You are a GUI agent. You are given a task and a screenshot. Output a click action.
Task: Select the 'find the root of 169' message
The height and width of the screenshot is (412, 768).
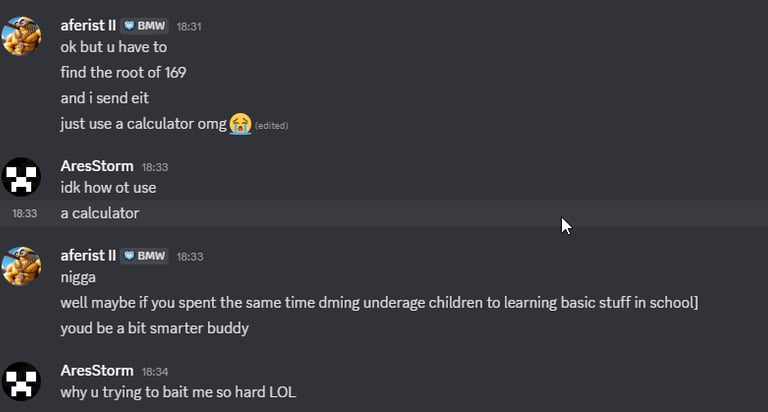click(123, 72)
